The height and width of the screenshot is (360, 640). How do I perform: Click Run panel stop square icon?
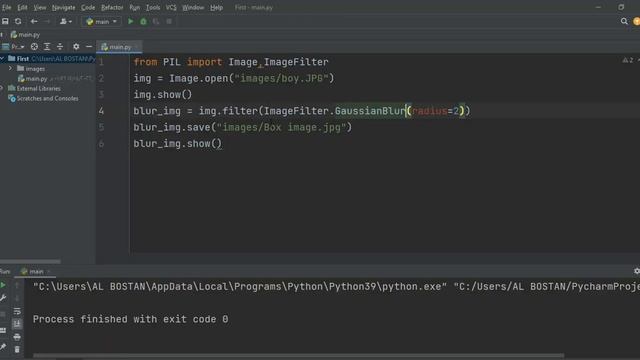pos(3,314)
